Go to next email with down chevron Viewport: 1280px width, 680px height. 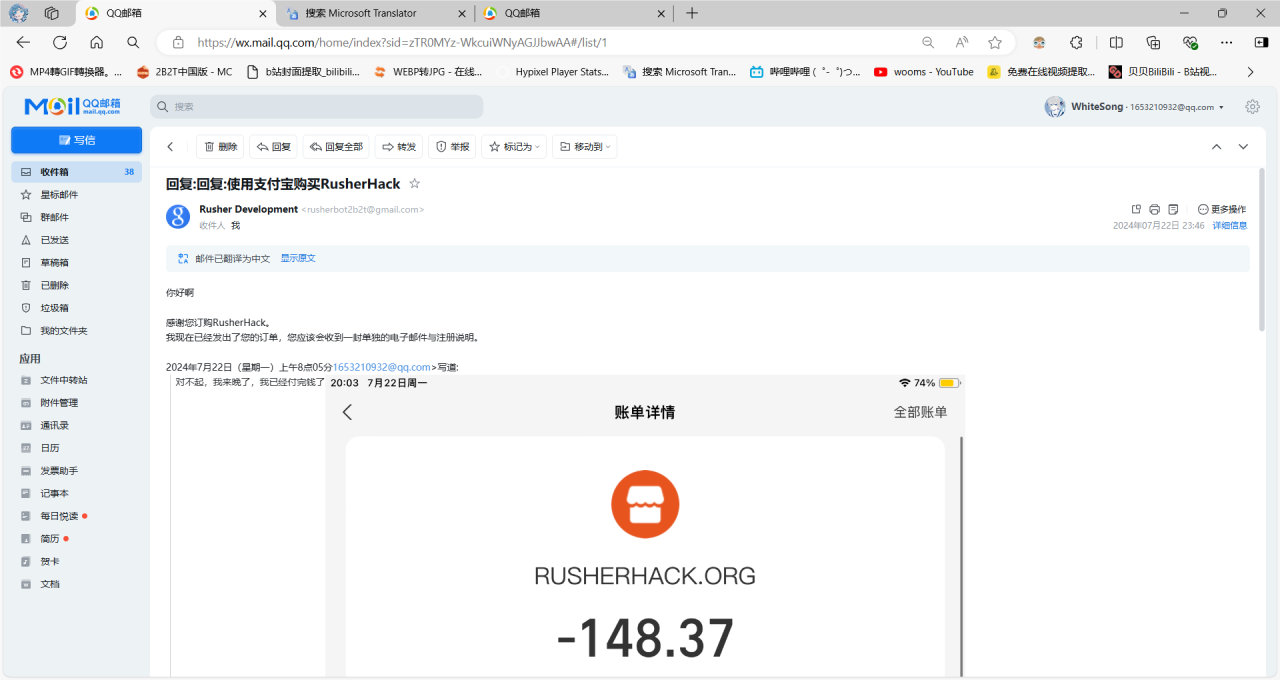point(1243,147)
